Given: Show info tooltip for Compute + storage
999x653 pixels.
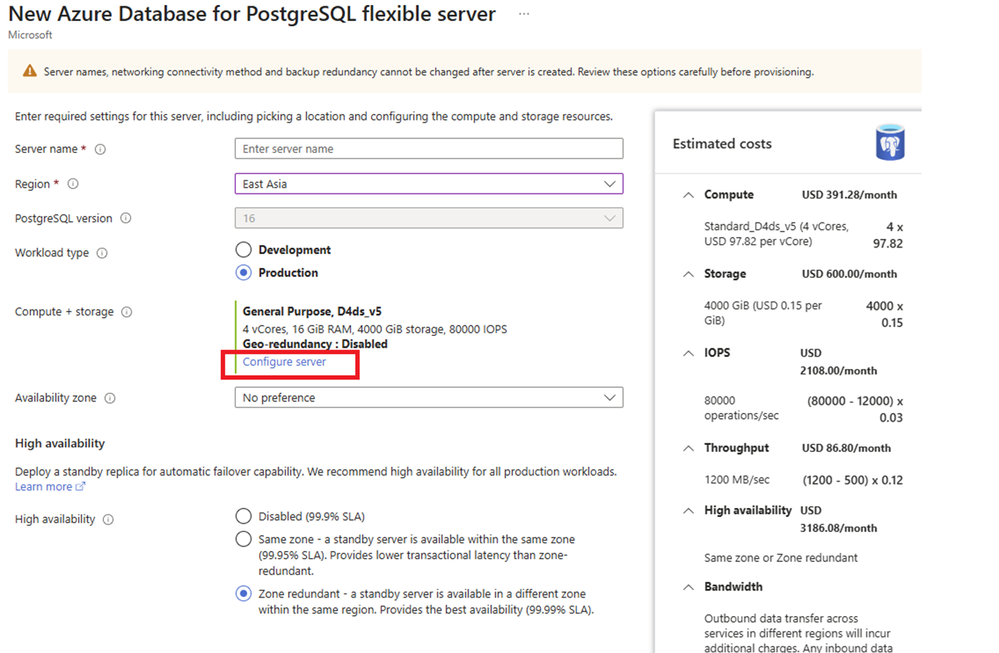Looking at the screenshot, I should tap(127, 312).
